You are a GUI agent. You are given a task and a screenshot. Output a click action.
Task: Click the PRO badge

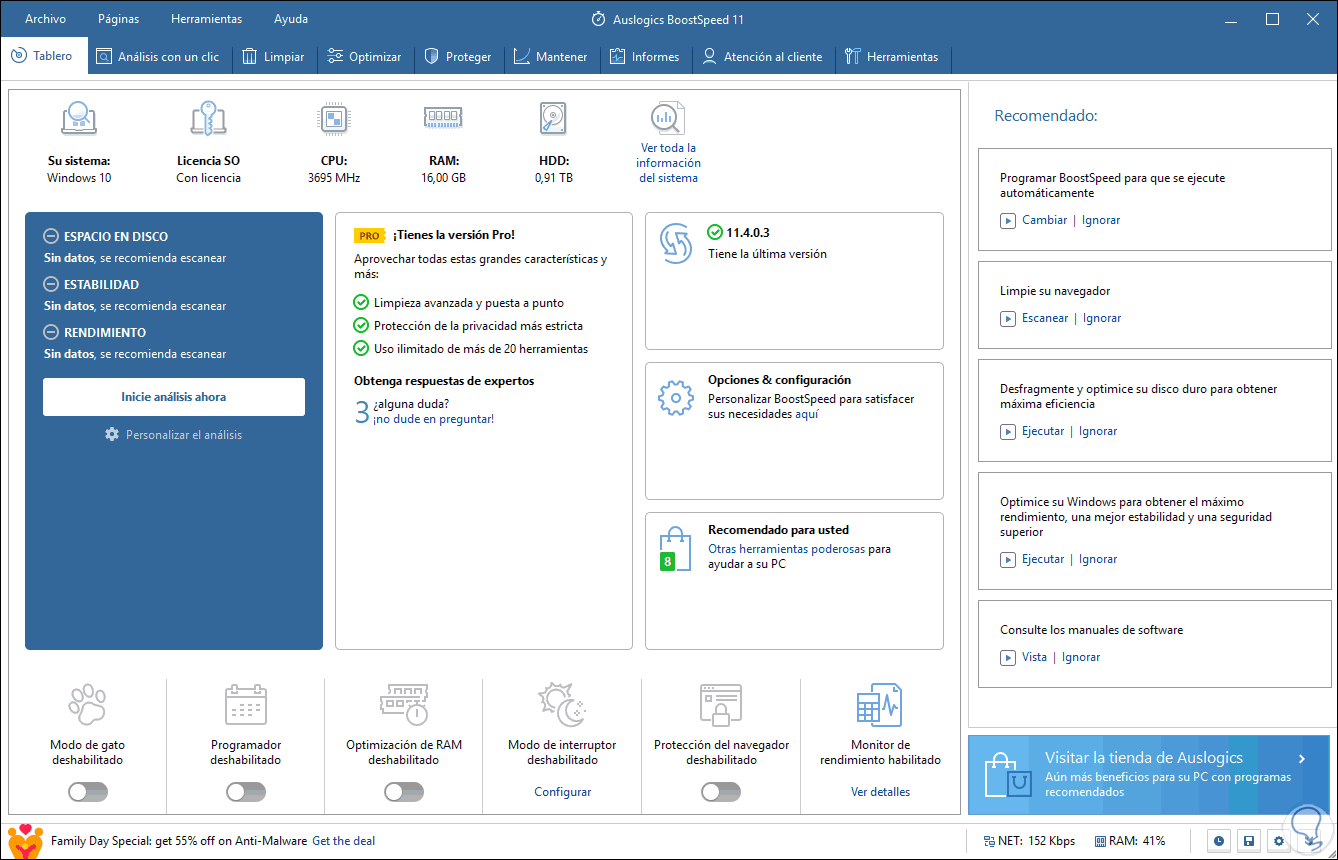(369, 235)
